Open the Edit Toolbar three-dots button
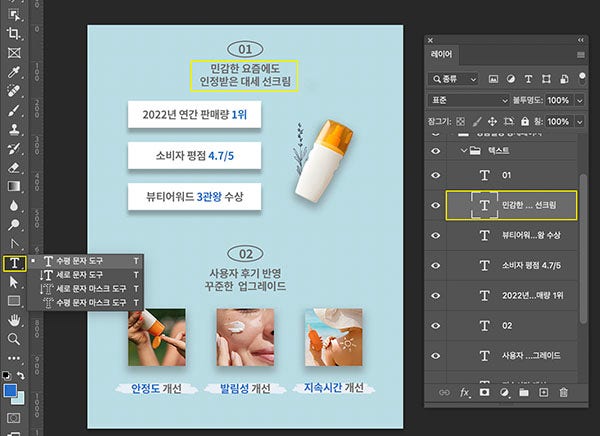 click(14, 358)
